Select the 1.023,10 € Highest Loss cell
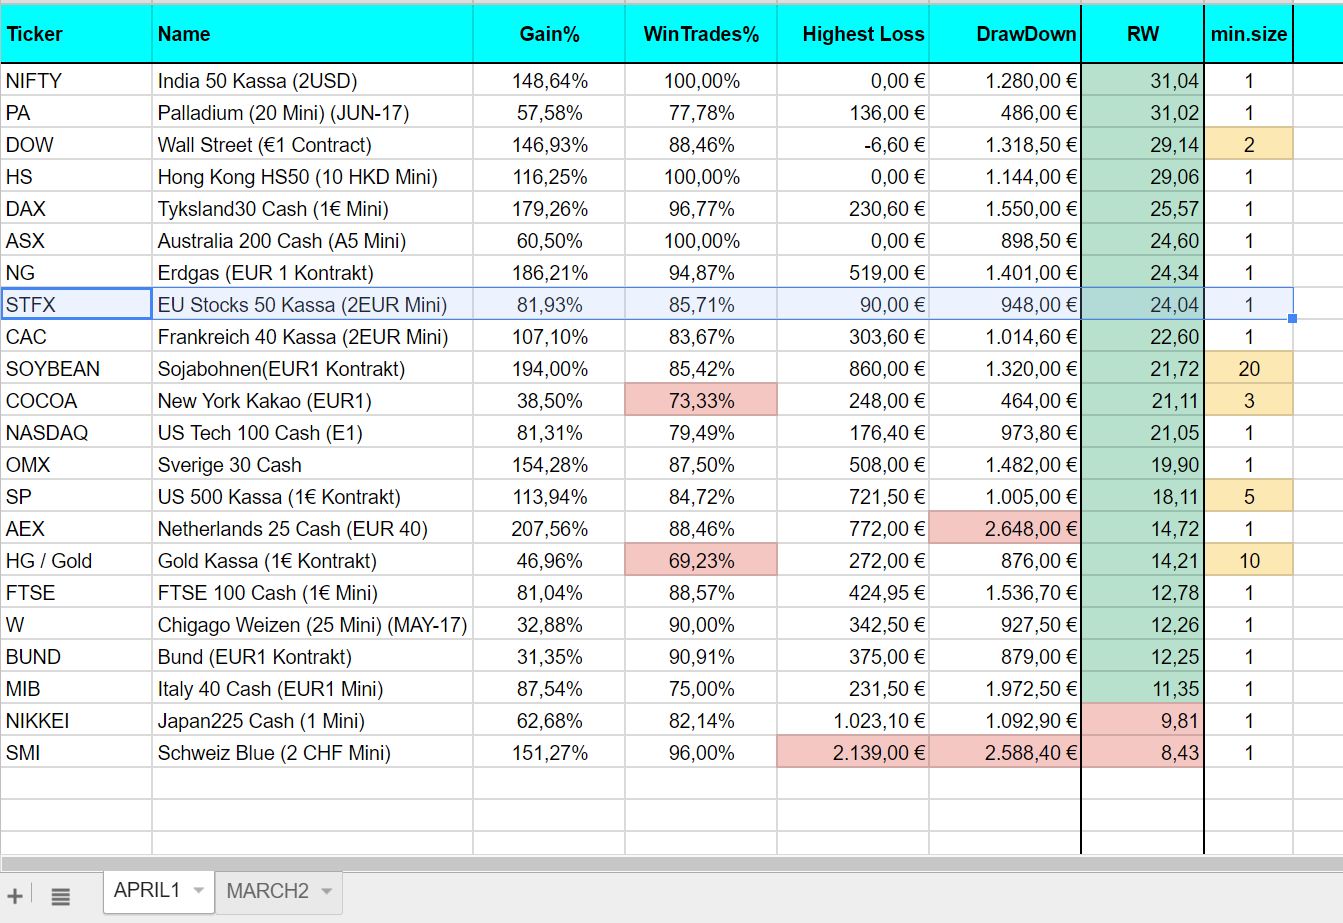The width and height of the screenshot is (1343, 923). coord(853,721)
